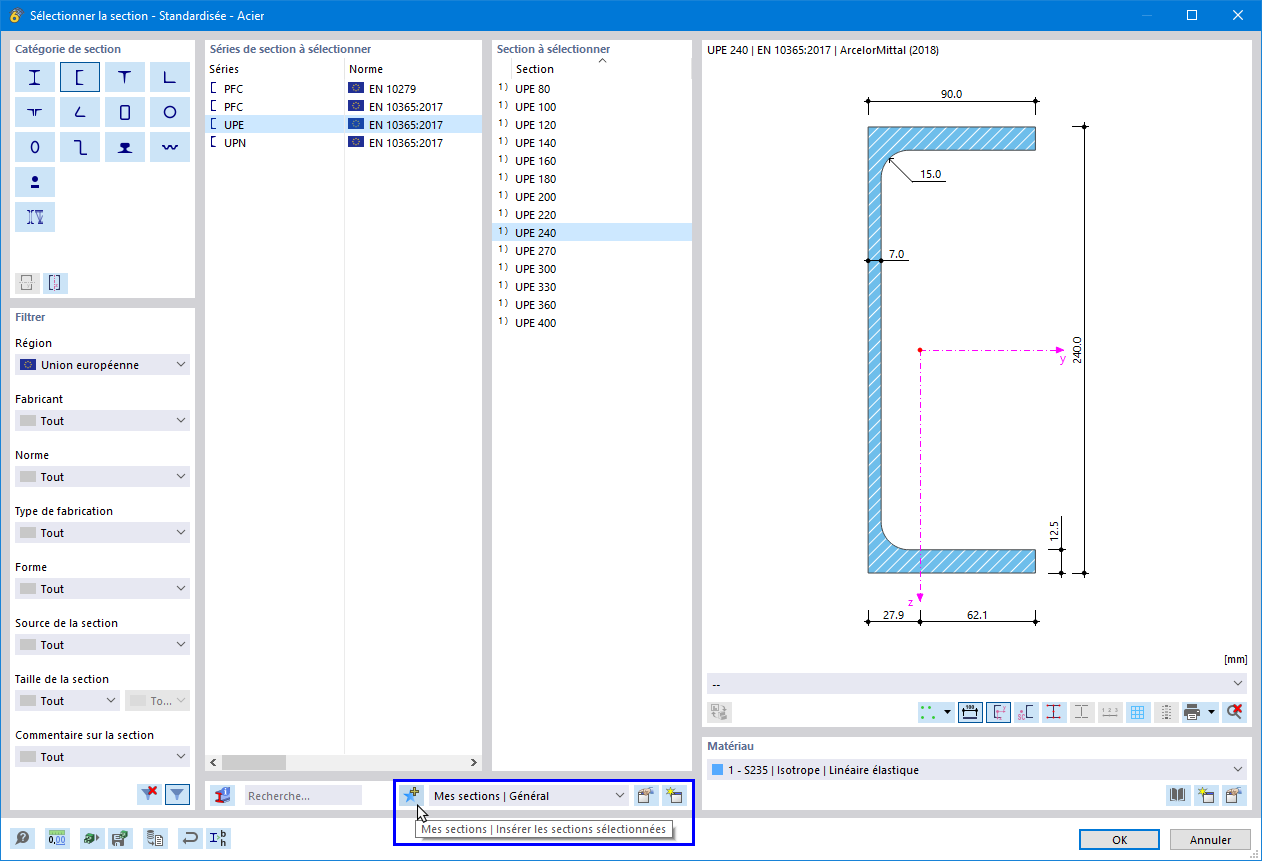Edit the selected material
This screenshot has width=1262, height=861.
coord(1234,795)
